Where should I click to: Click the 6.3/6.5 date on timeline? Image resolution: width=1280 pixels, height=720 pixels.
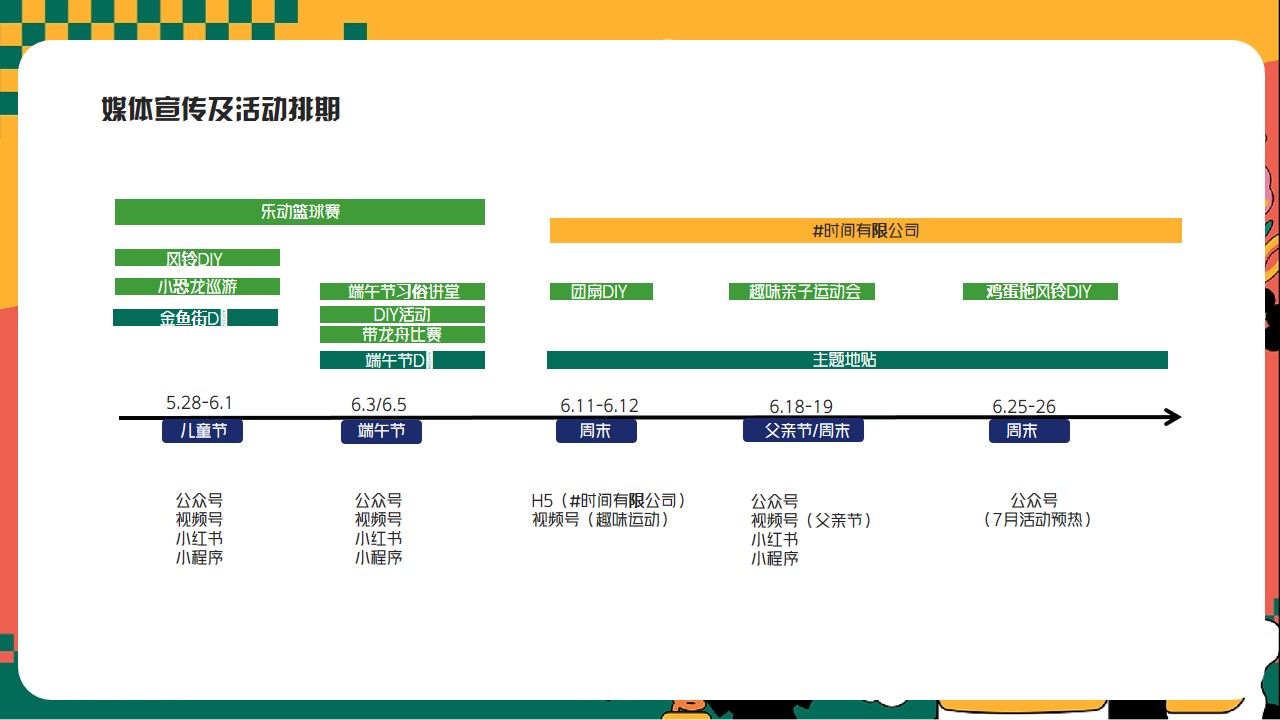(x=379, y=405)
